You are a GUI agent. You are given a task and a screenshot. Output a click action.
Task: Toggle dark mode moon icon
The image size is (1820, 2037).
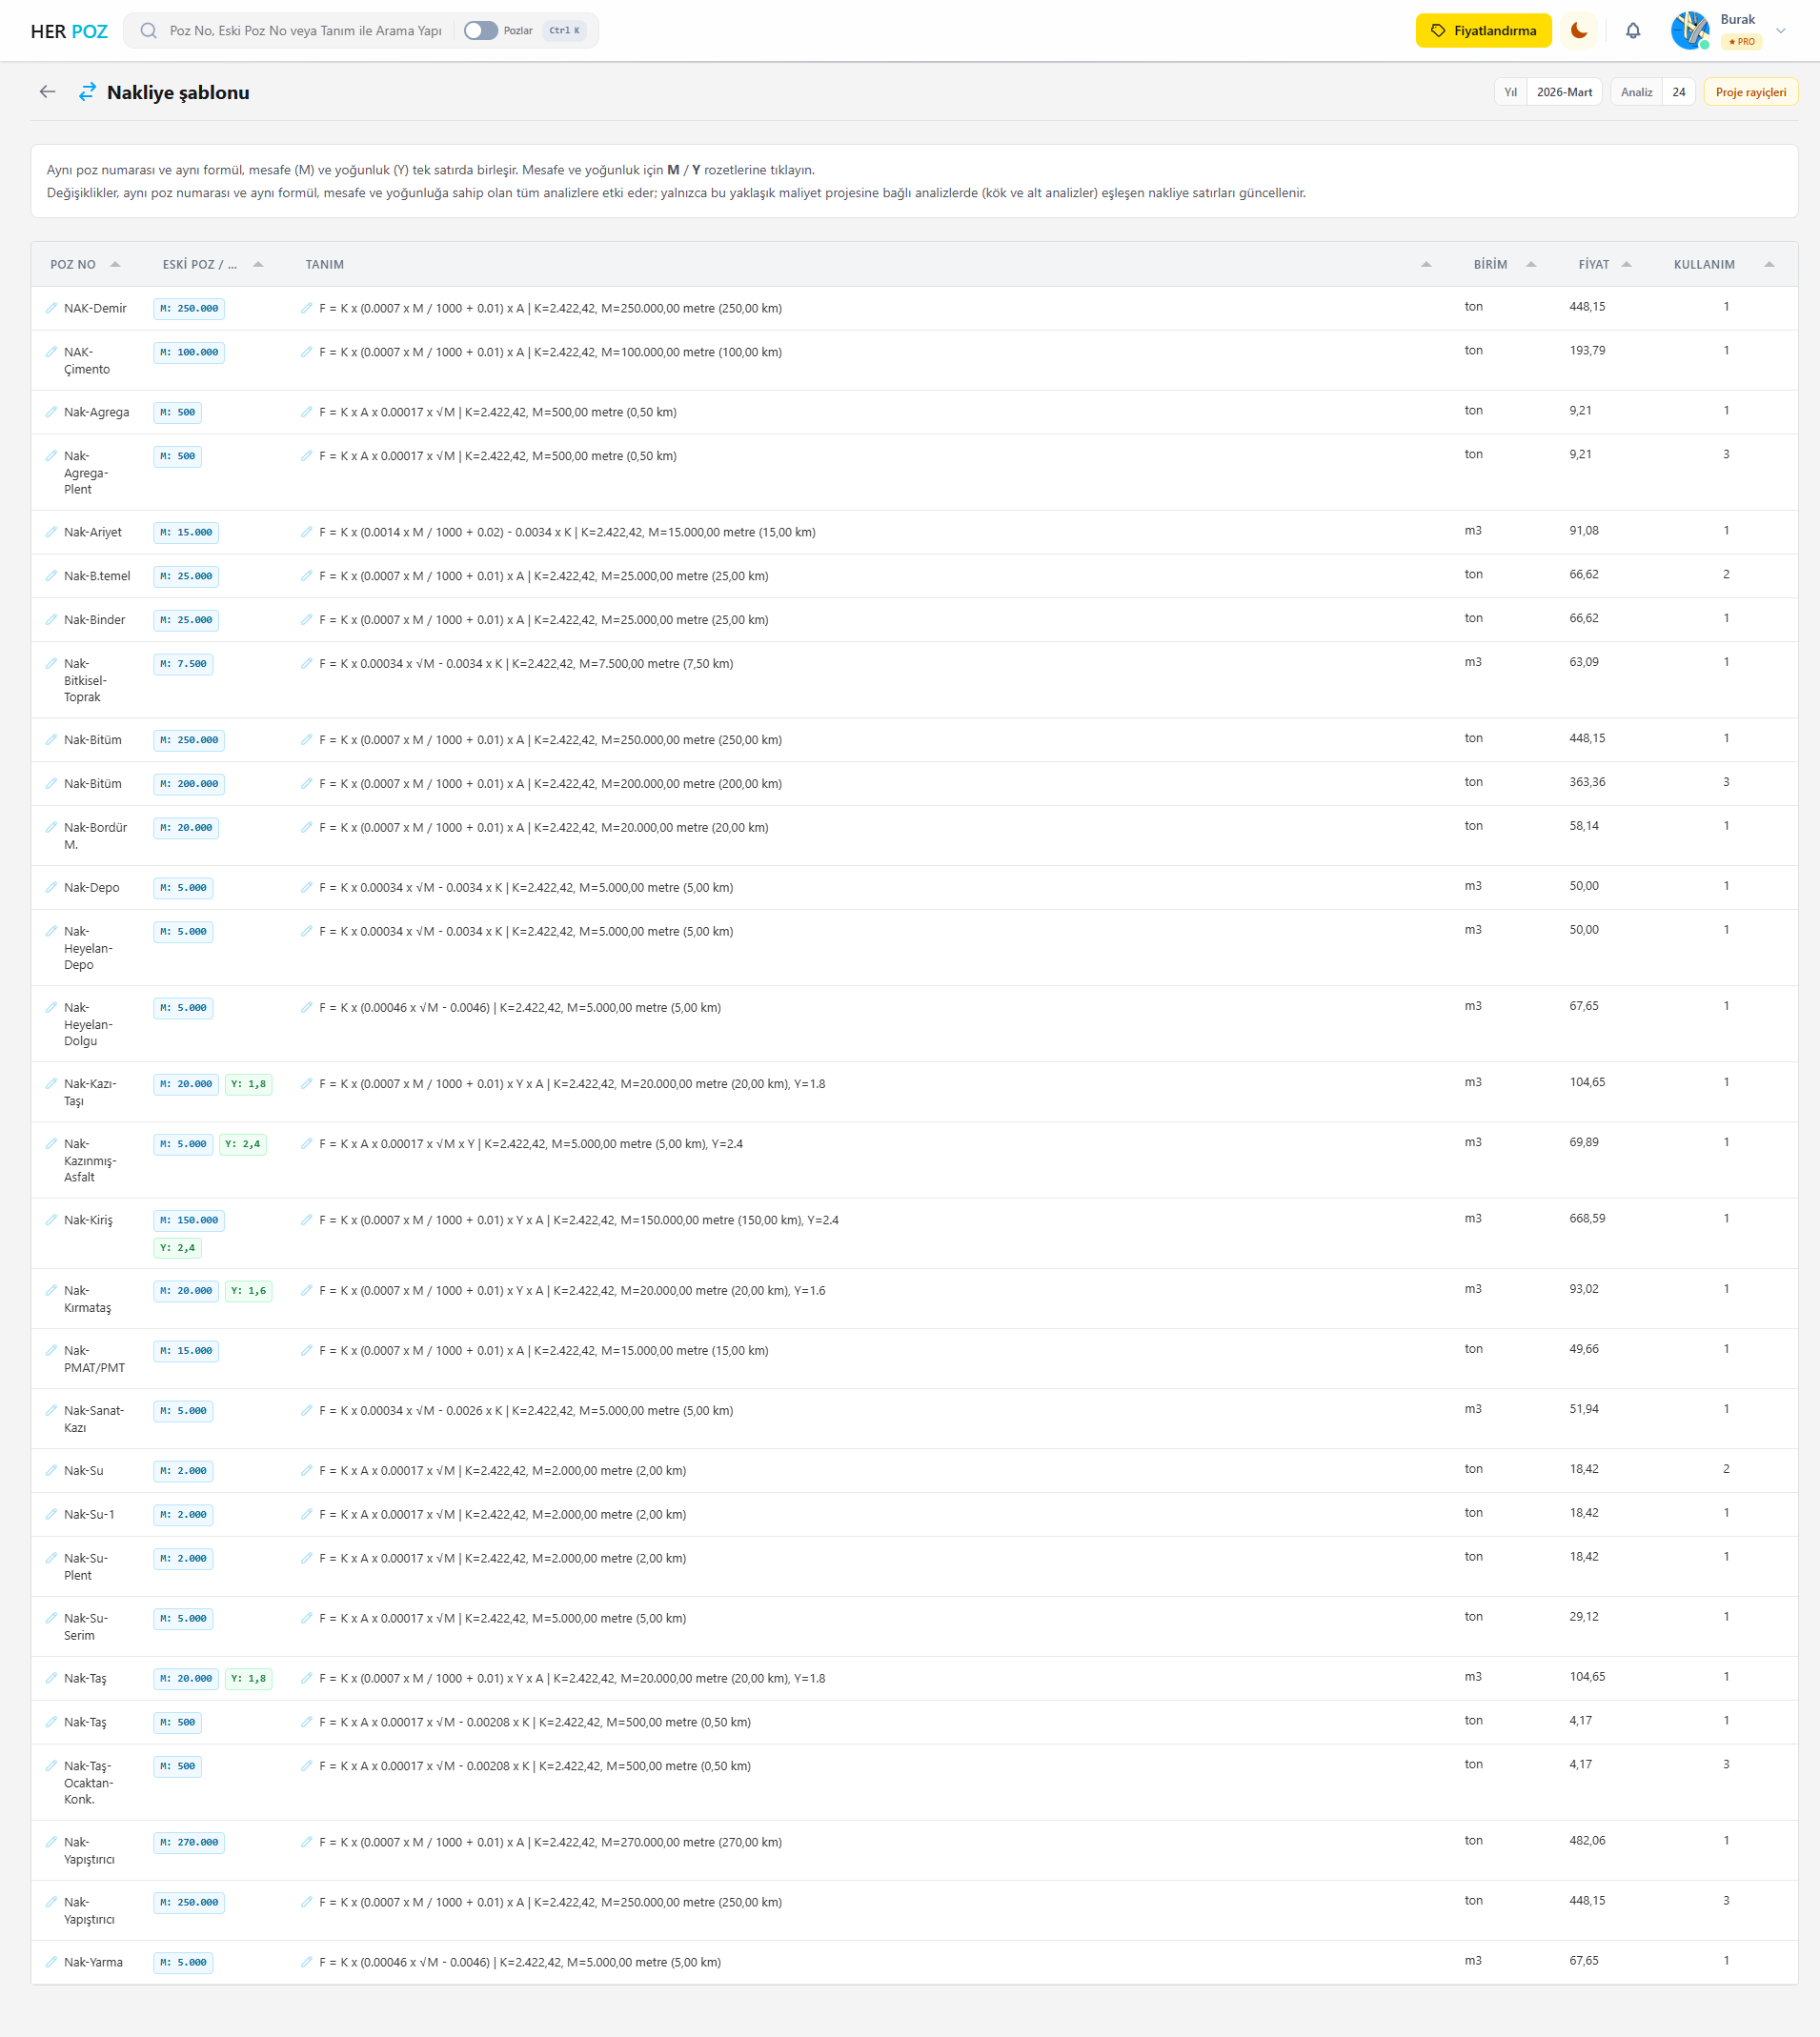pos(1578,31)
